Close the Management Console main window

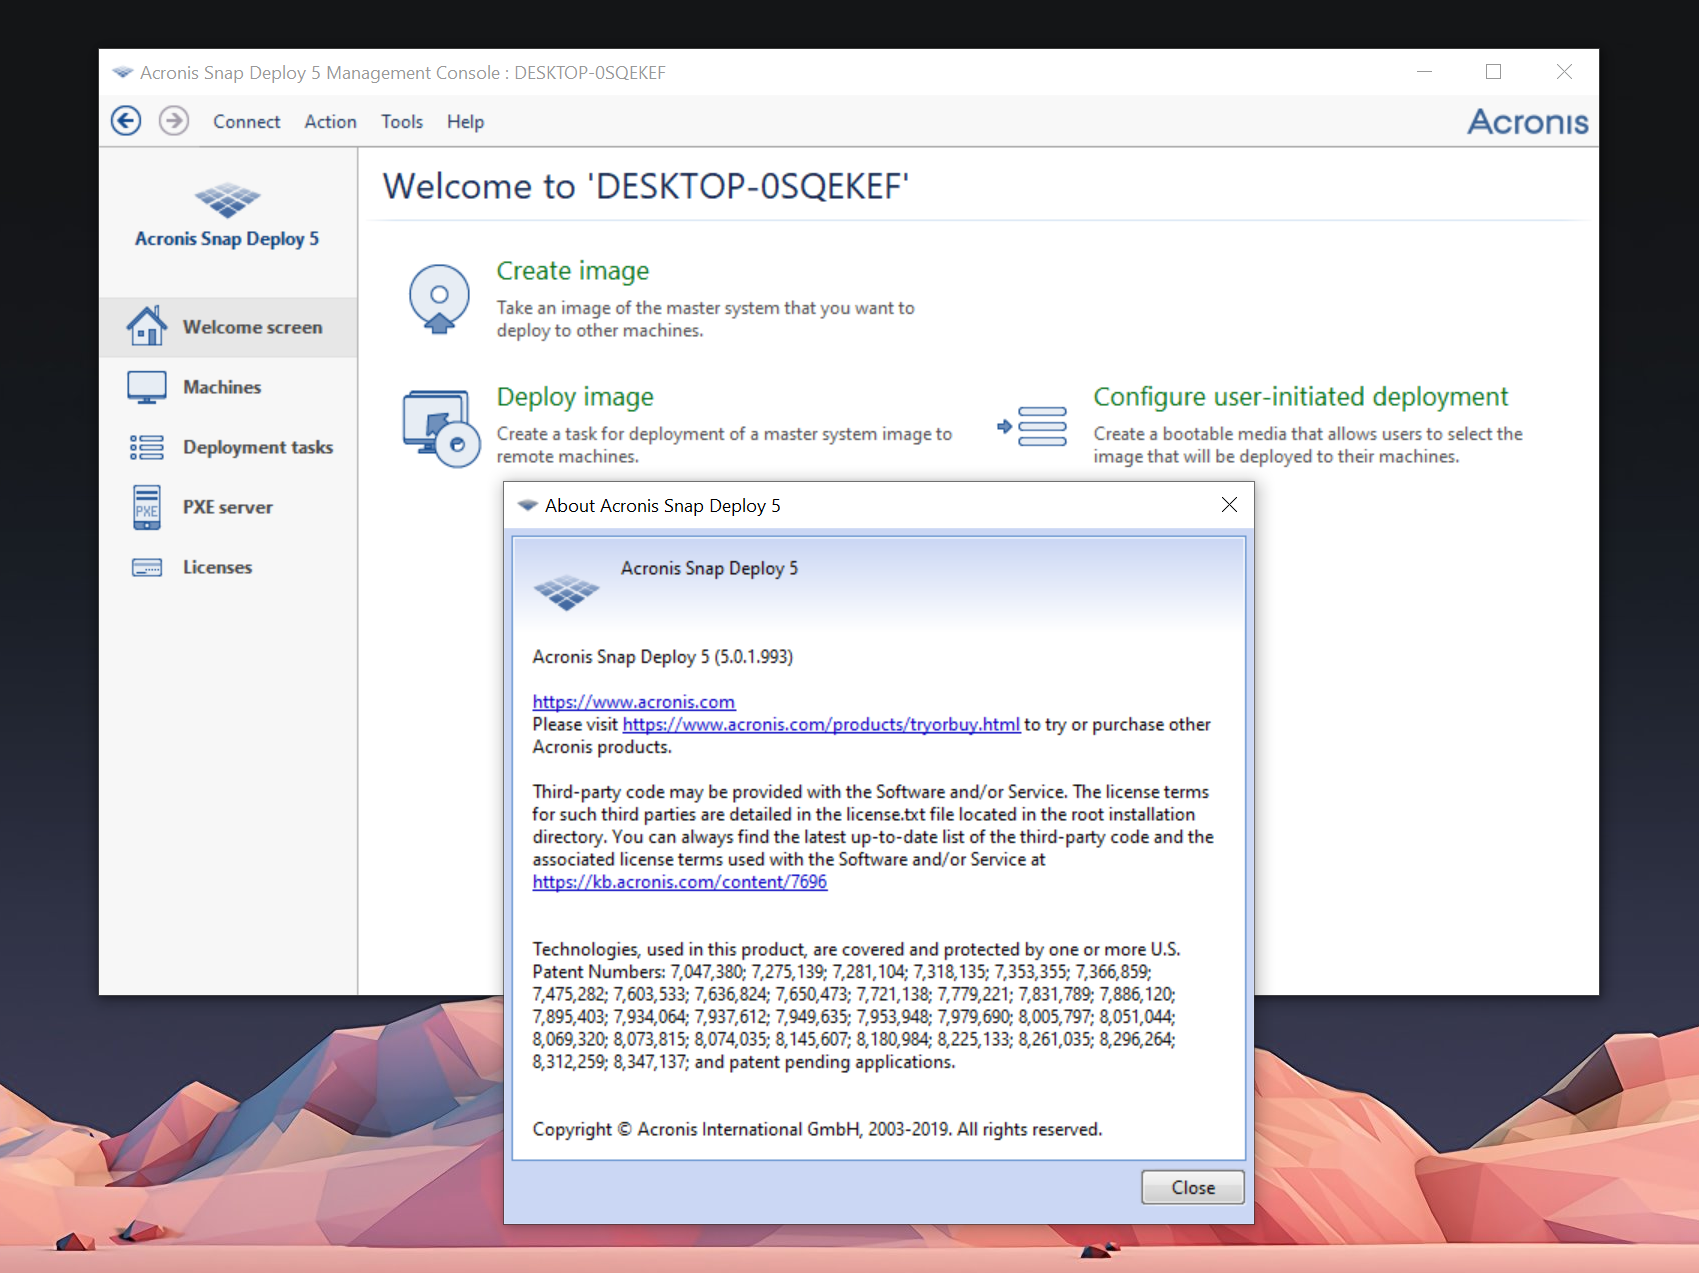(1564, 72)
